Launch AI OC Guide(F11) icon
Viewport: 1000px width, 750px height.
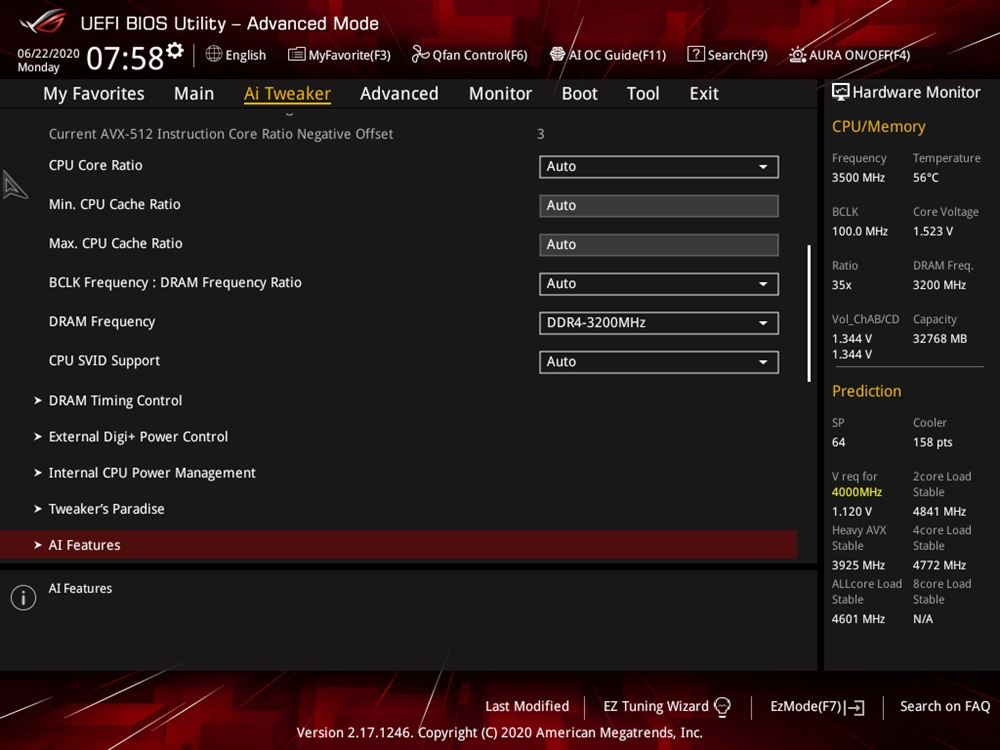[x=557, y=54]
